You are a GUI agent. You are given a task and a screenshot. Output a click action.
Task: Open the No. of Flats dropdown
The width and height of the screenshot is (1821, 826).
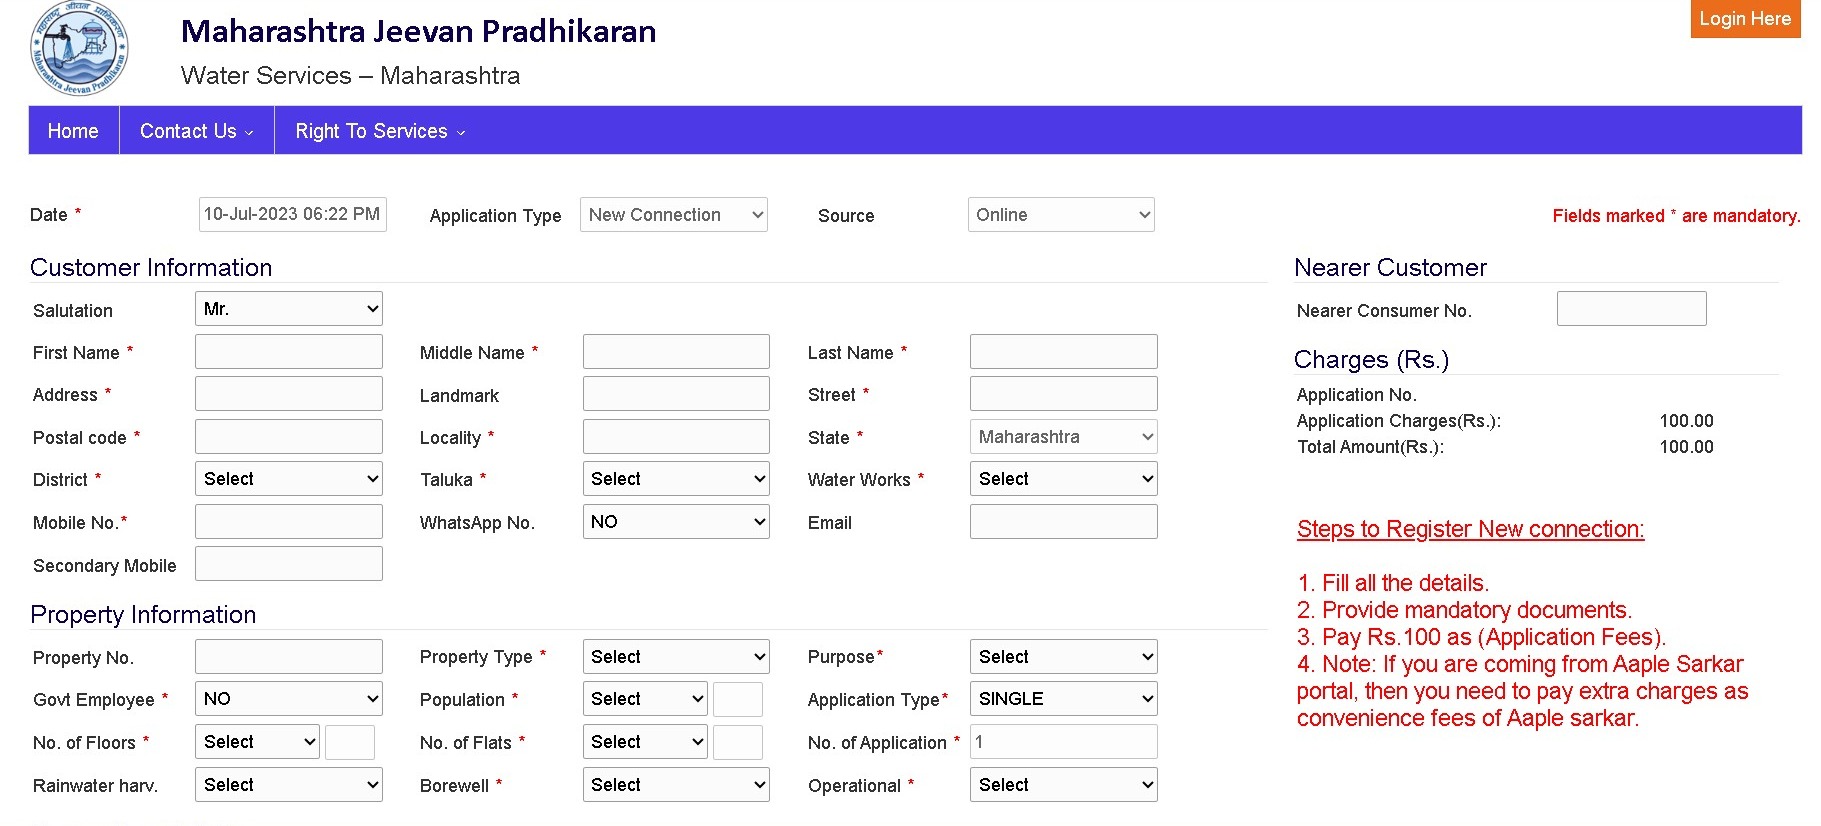(645, 742)
